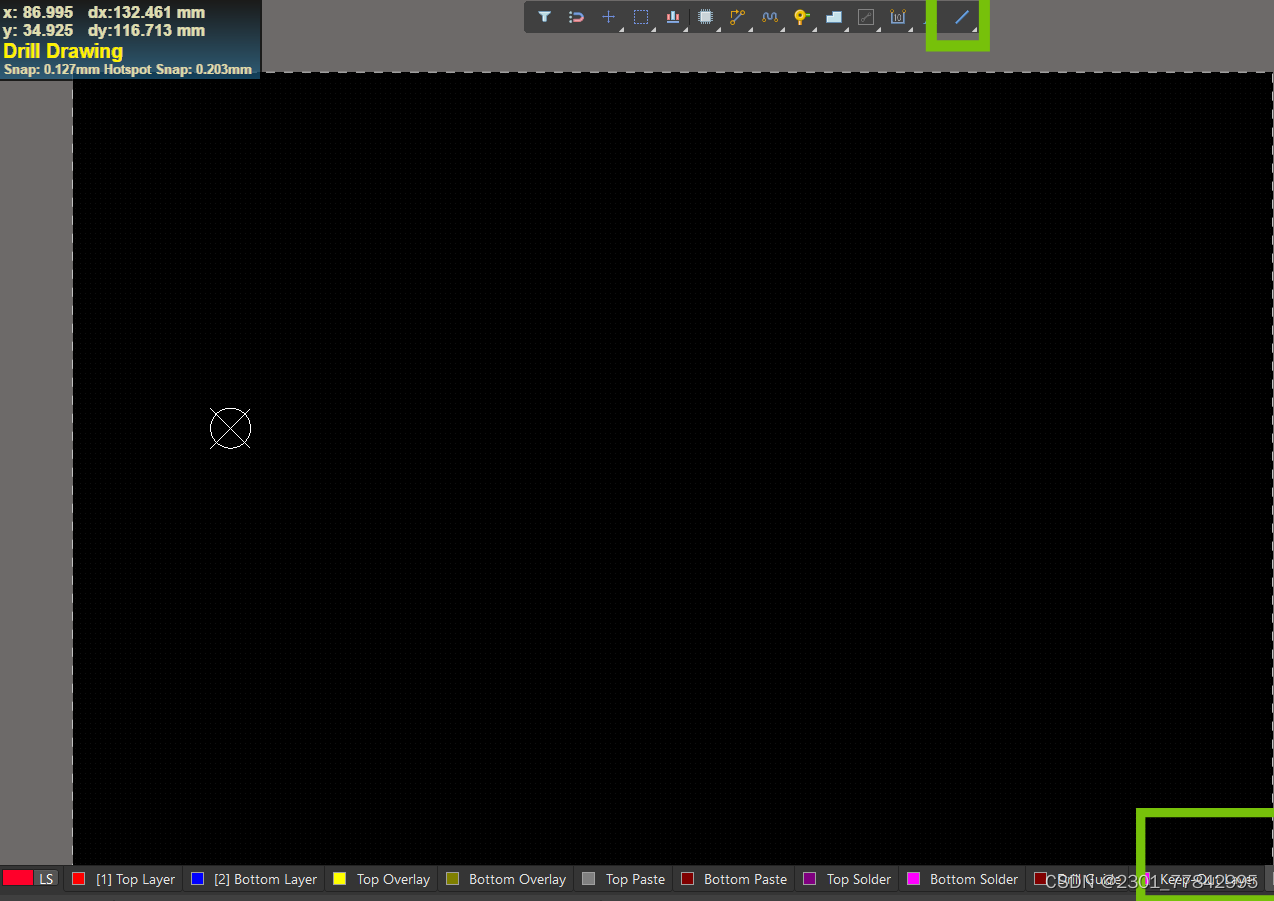The height and width of the screenshot is (901, 1274).
Task: Select the Bottom Paste layer tab
Action: tap(734, 879)
